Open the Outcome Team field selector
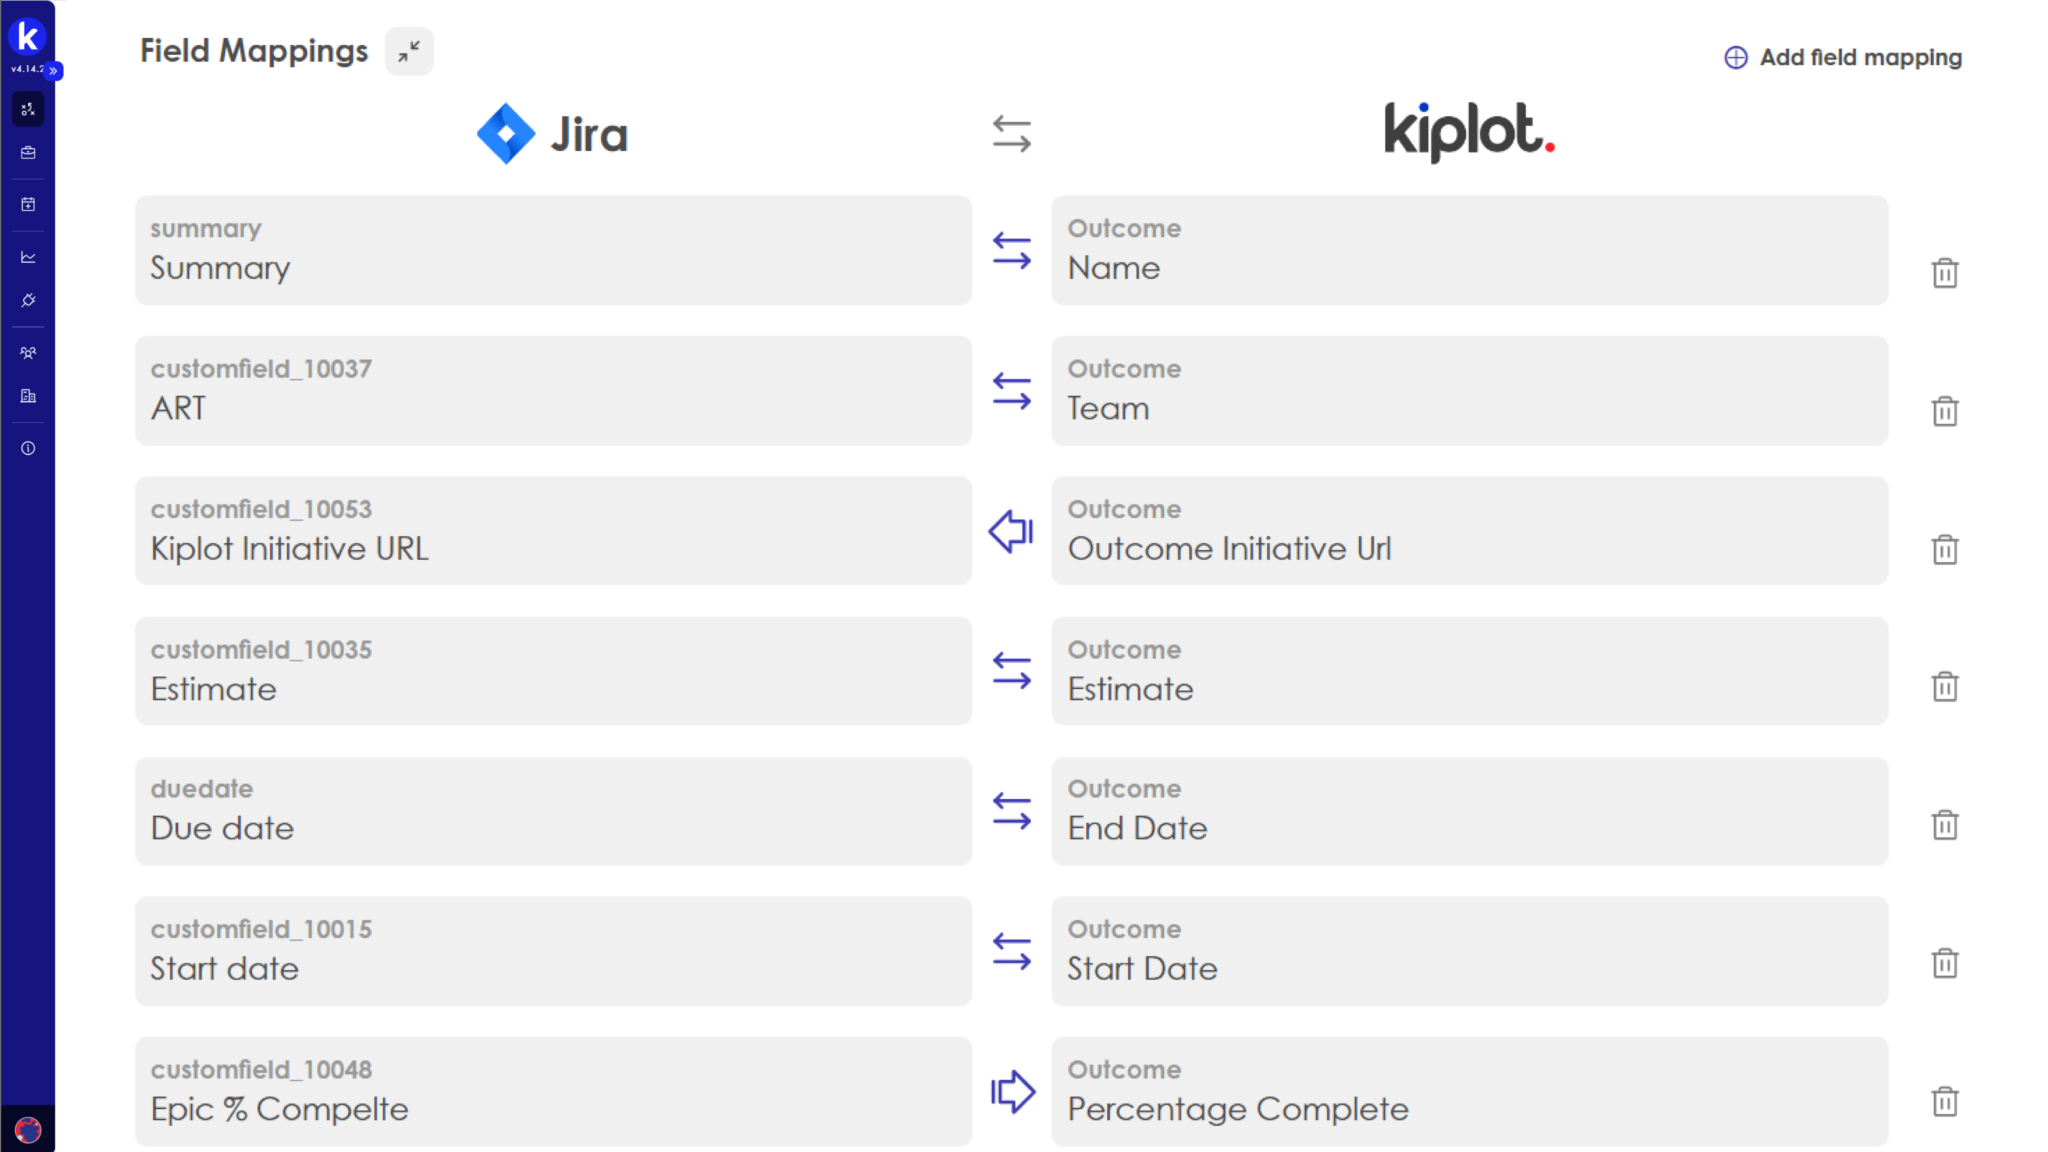 pyautogui.click(x=1469, y=390)
